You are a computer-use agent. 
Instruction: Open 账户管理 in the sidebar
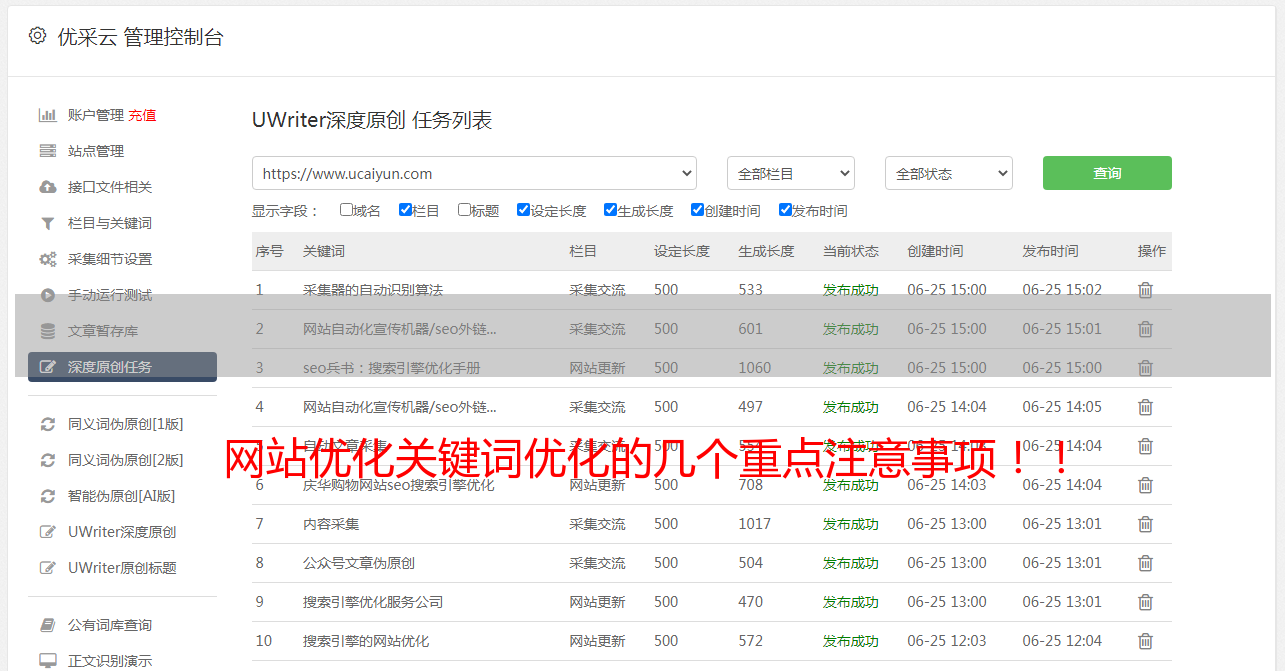pyautogui.click(x=96, y=115)
